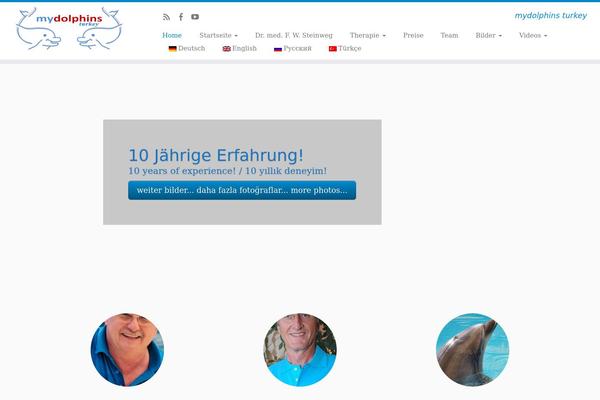Screen dimensions: 600x400
Task: Open the Team page
Action: pyautogui.click(x=449, y=35)
